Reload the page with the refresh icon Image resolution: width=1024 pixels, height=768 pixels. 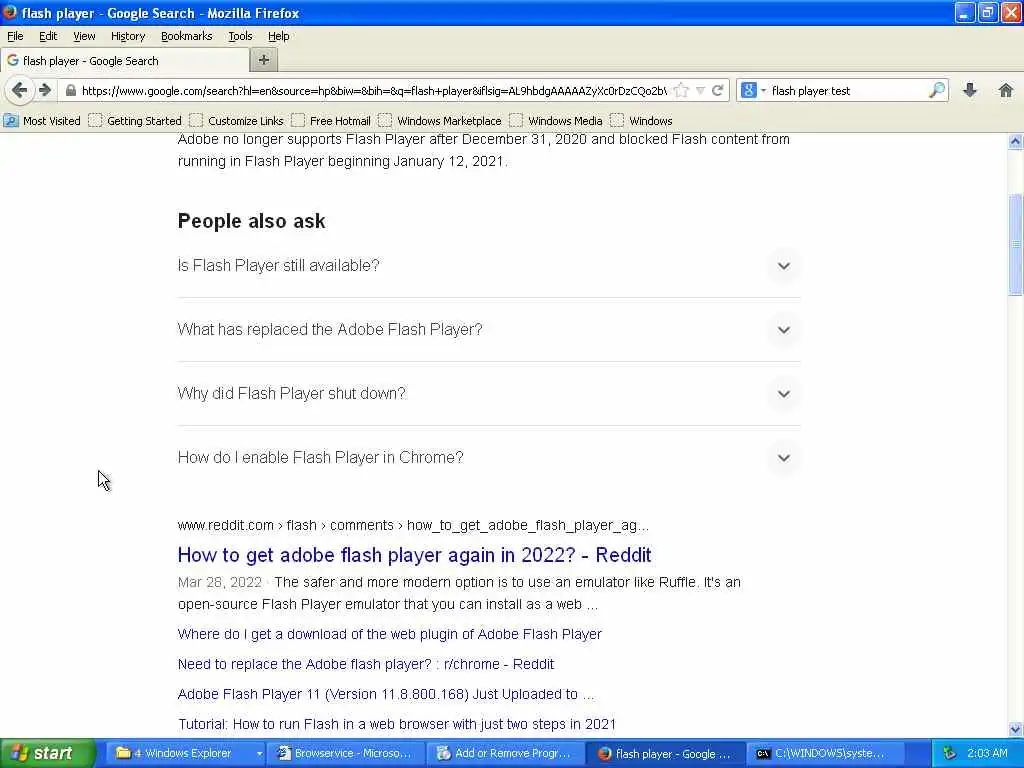(x=718, y=91)
